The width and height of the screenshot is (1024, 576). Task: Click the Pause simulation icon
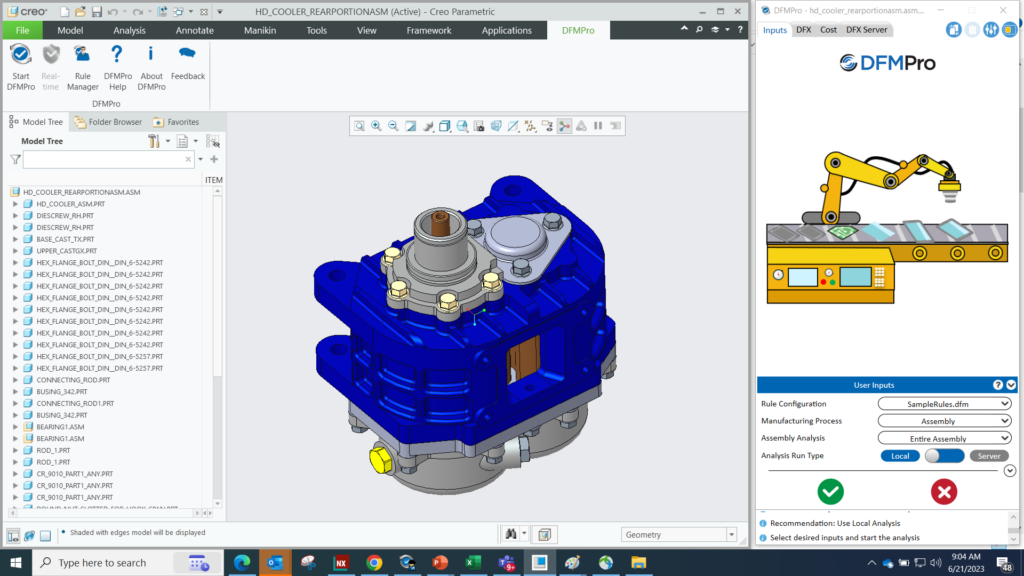598,126
